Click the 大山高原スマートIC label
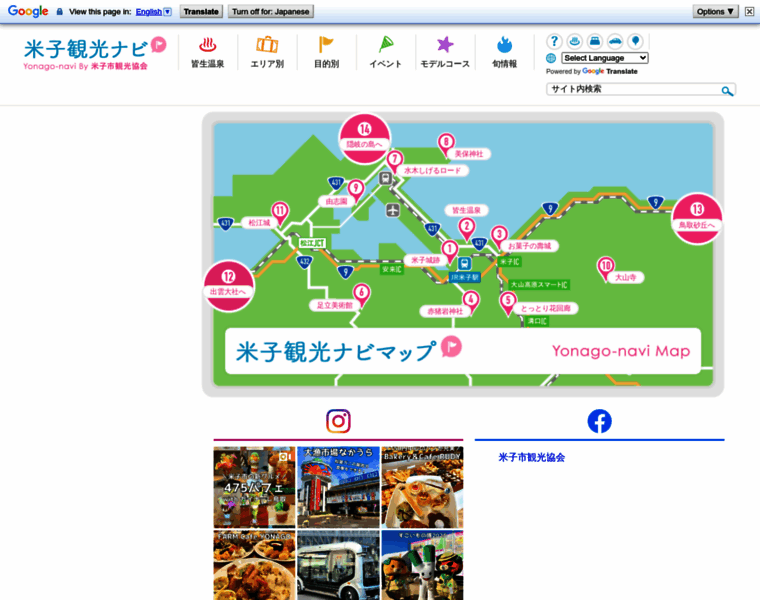760x600 pixels. (x=539, y=284)
